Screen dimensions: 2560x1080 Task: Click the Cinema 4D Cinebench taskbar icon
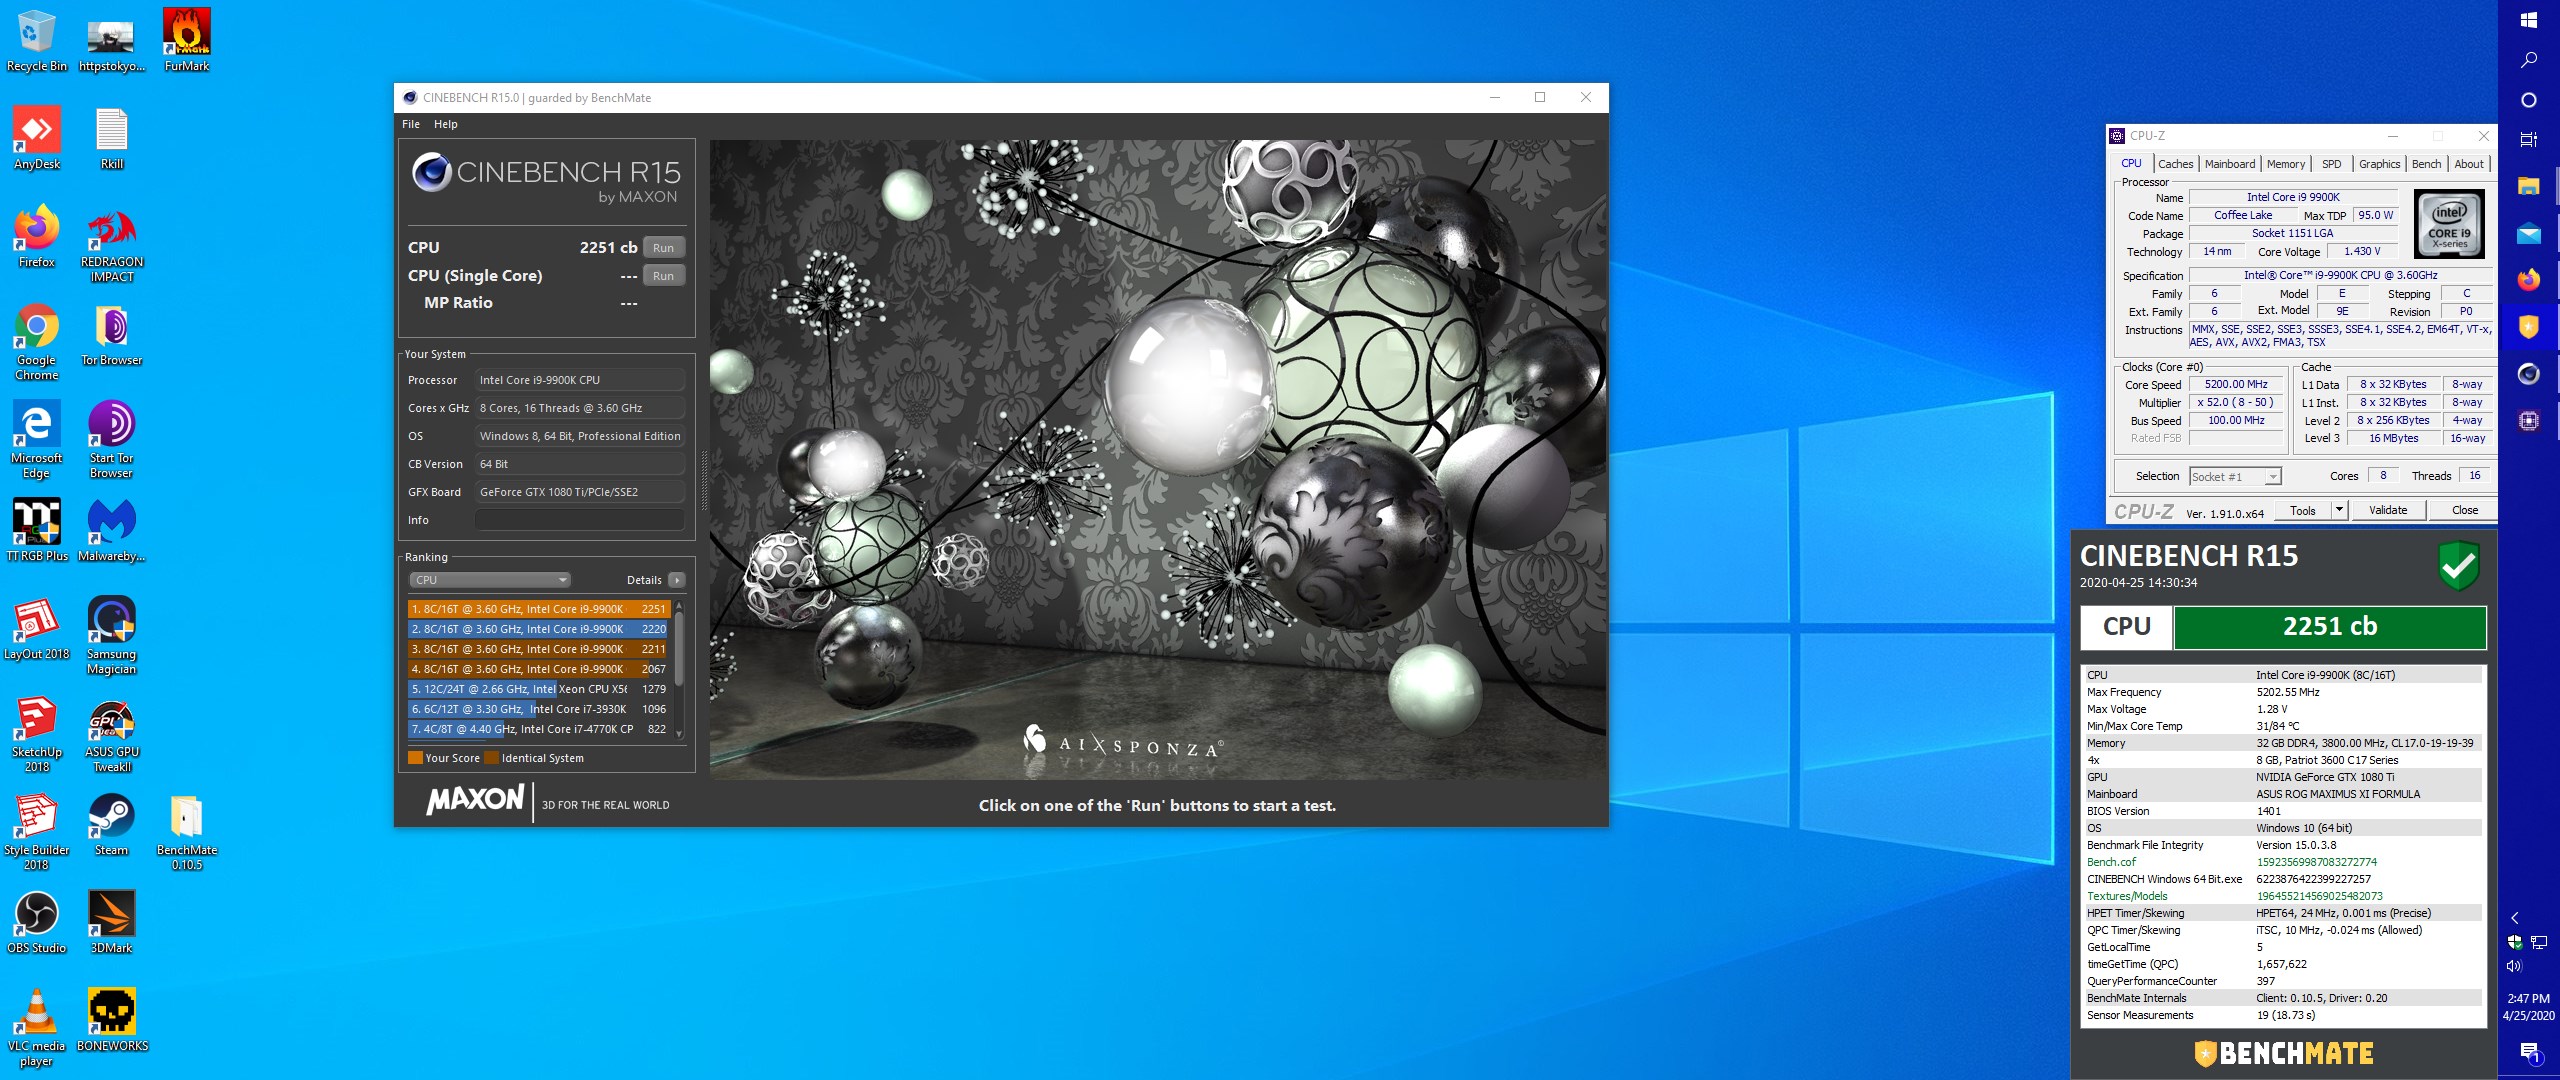(x=2528, y=374)
